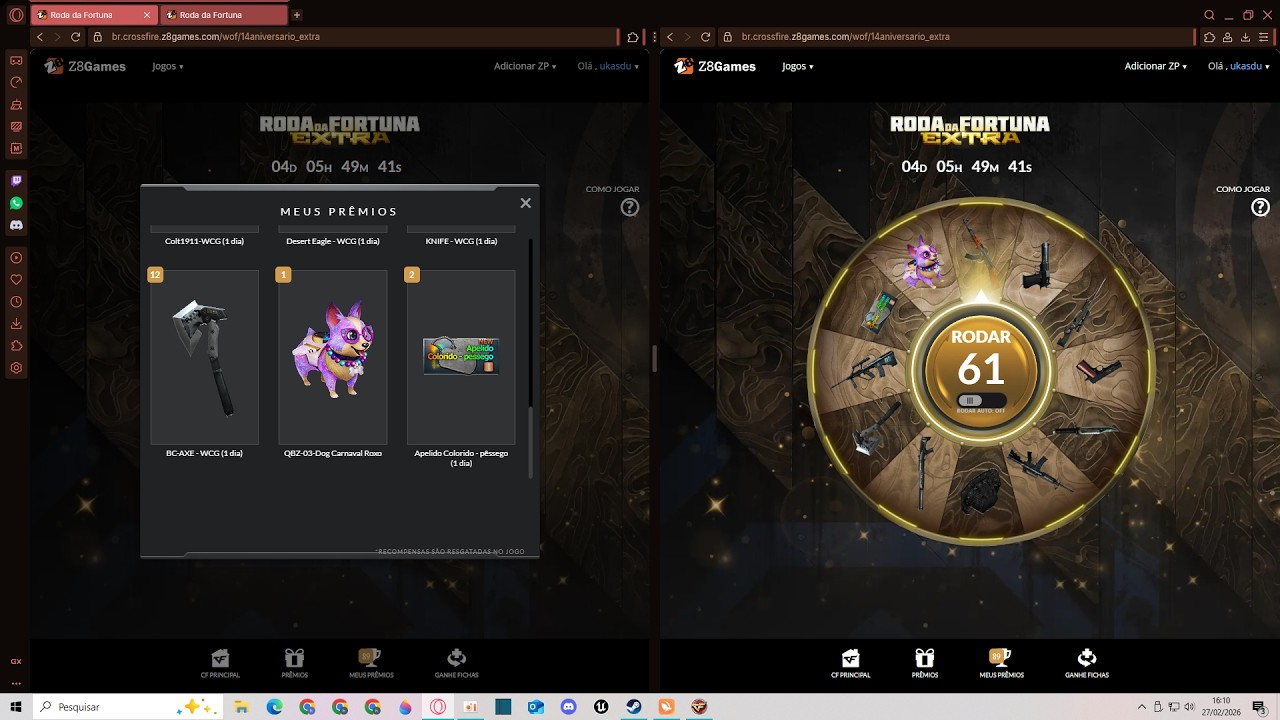Viewport: 1280px width, 720px height.
Task: Open the heart bookmarks icon in sidebar
Action: (x=16, y=280)
